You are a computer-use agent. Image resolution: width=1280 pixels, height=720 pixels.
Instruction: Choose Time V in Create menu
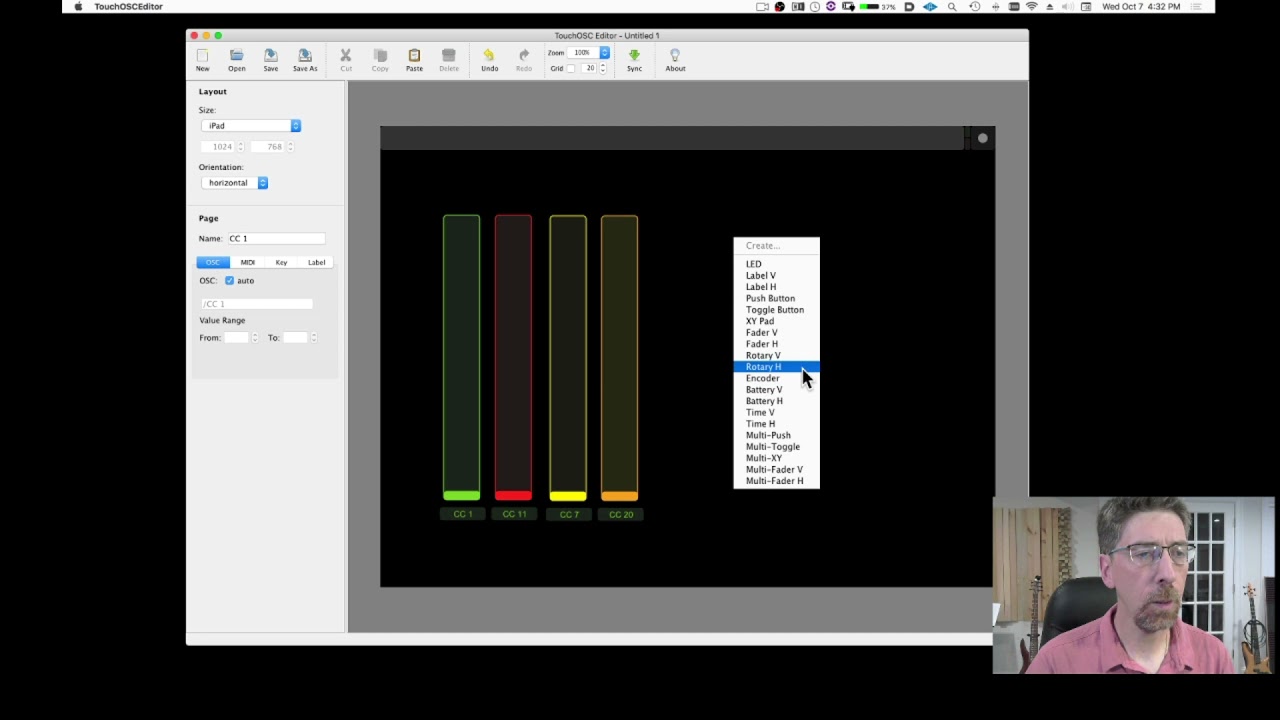tap(776, 412)
